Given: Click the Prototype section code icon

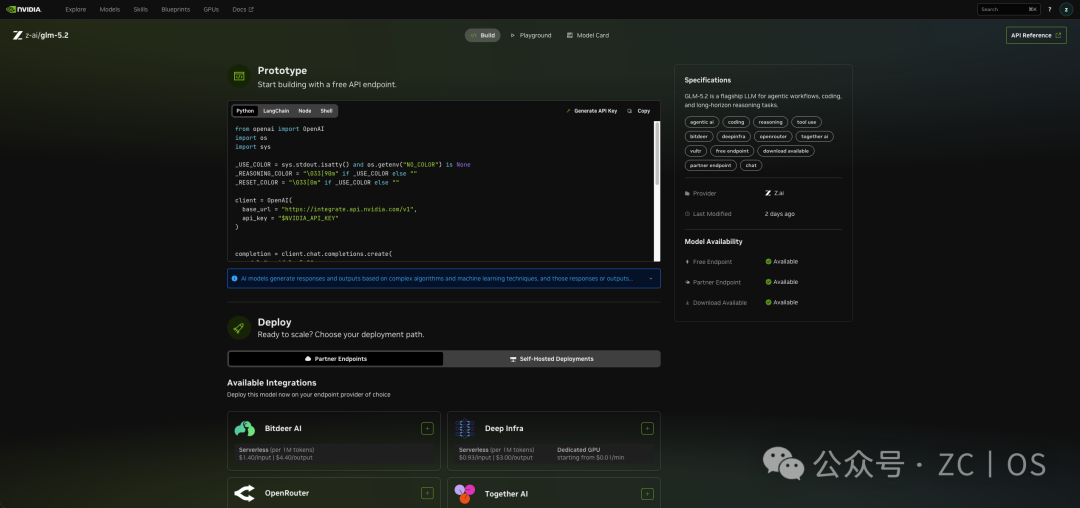Looking at the screenshot, I should pyautogui.click(x=239, y=76).
